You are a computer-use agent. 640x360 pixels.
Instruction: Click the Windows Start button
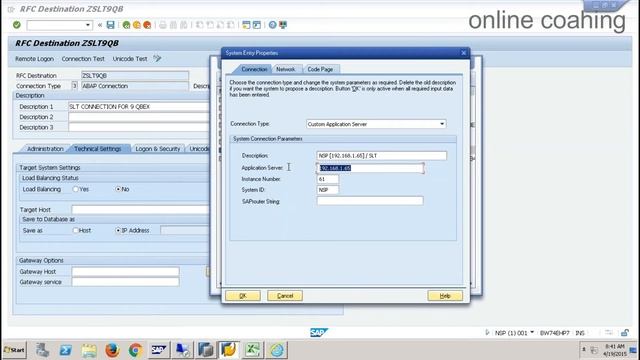point(14,350)
